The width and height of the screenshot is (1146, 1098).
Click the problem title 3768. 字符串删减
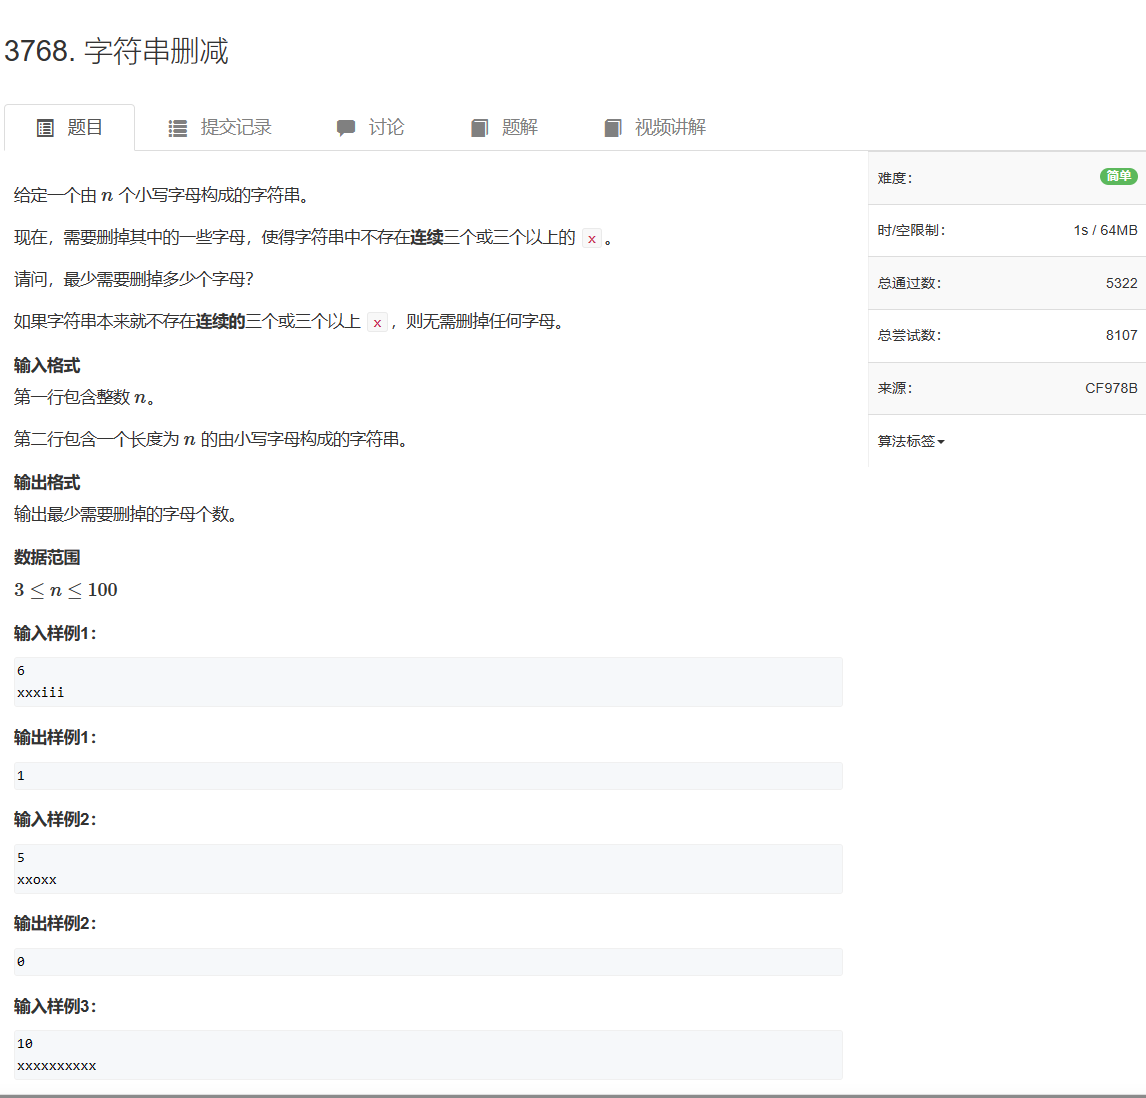click(116, 51)
